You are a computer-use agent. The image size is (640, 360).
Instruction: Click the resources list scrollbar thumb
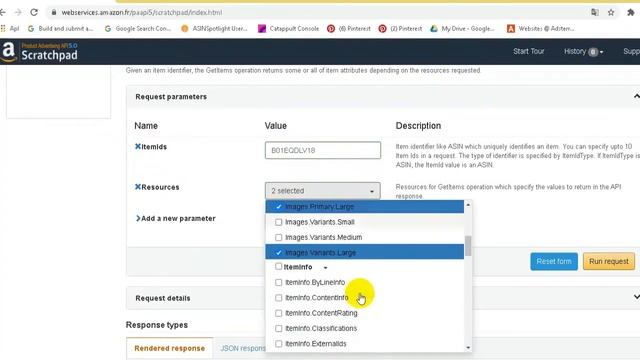(468, 246)
